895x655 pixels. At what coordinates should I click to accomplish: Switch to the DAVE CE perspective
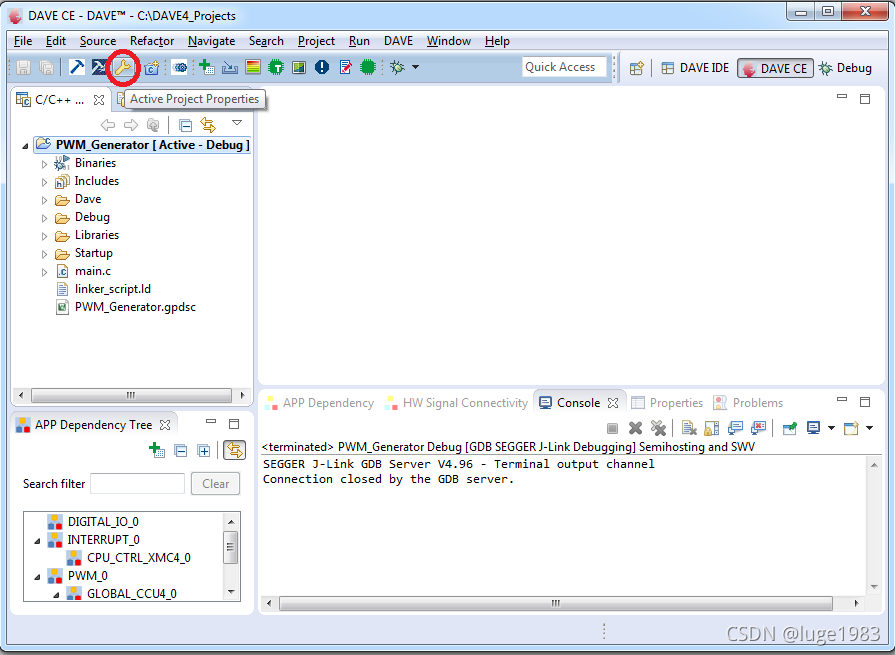(x=775, y=68)
